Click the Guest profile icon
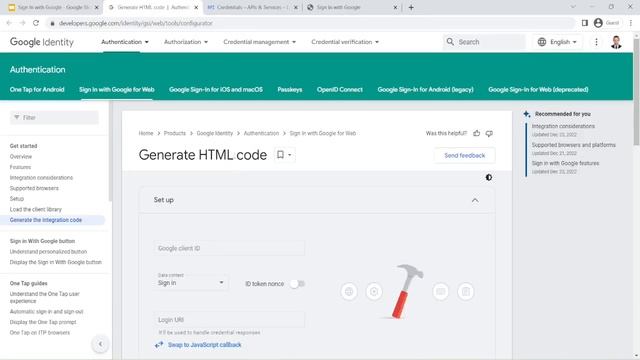Viewport: 640px width, 360px height. (598, 23)
